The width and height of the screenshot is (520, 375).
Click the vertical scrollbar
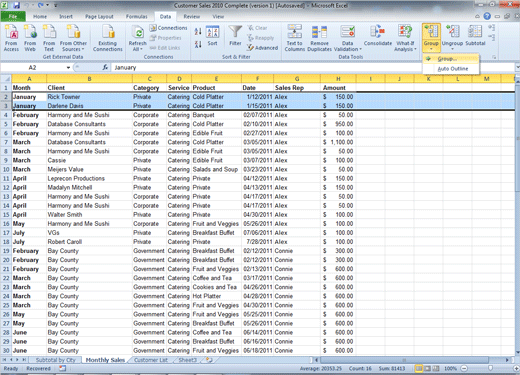(x=517, y=138)
